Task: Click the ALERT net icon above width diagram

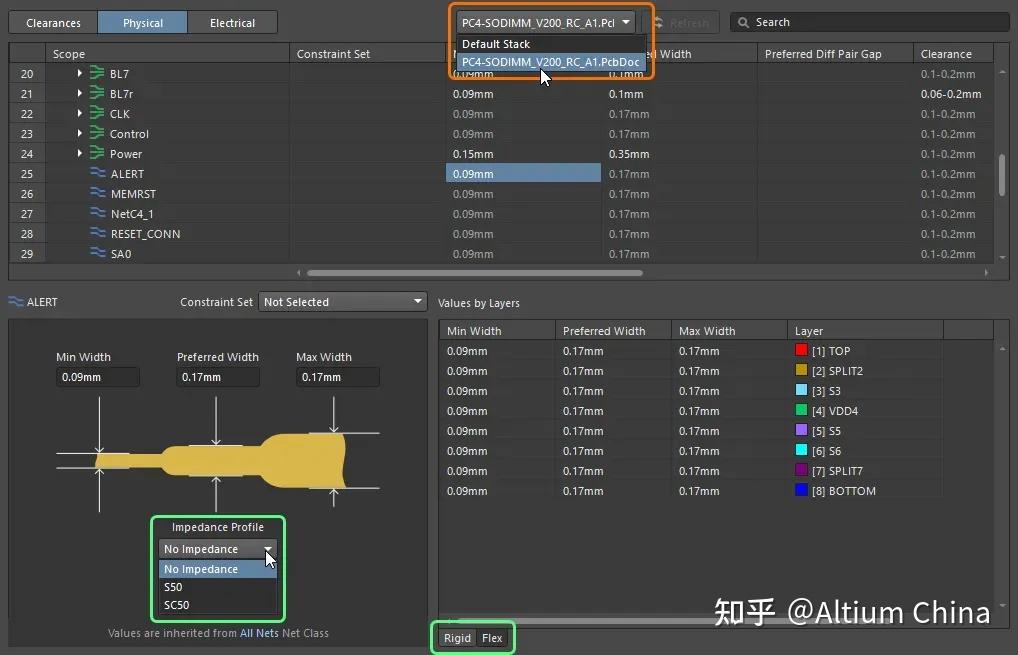Action: pyautogui.click(x=16, y=302)
